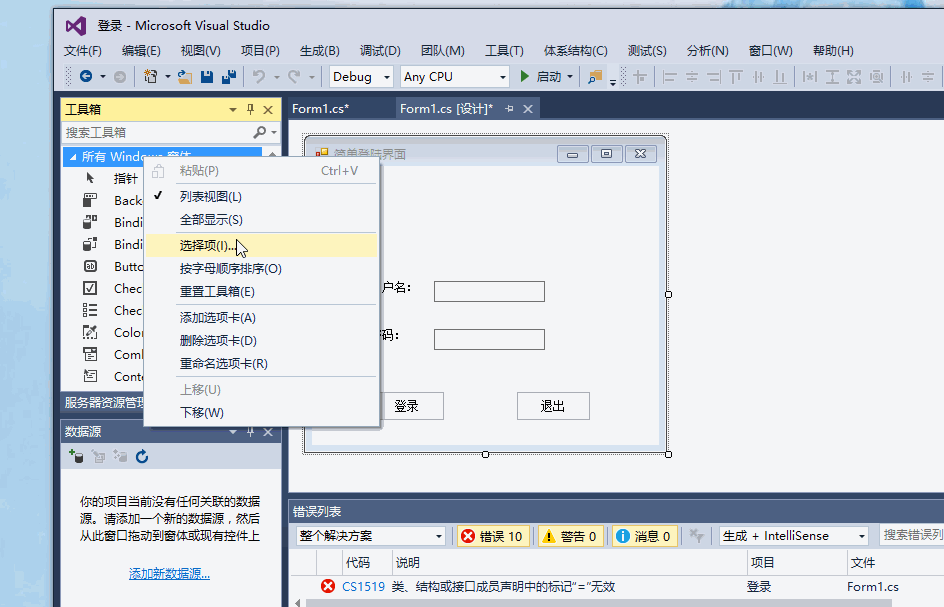
Task: Click the Align Bottoms layout icon
Action: [x=780, y=76]
